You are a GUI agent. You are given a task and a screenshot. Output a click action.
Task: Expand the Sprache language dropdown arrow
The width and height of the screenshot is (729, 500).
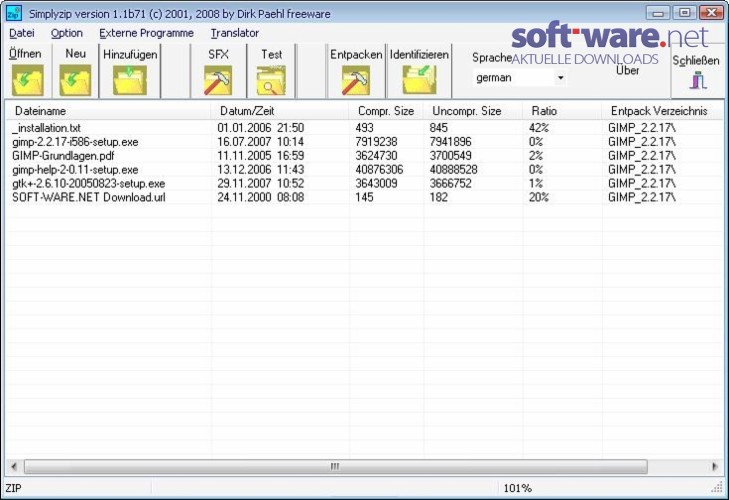coord(561,78)
